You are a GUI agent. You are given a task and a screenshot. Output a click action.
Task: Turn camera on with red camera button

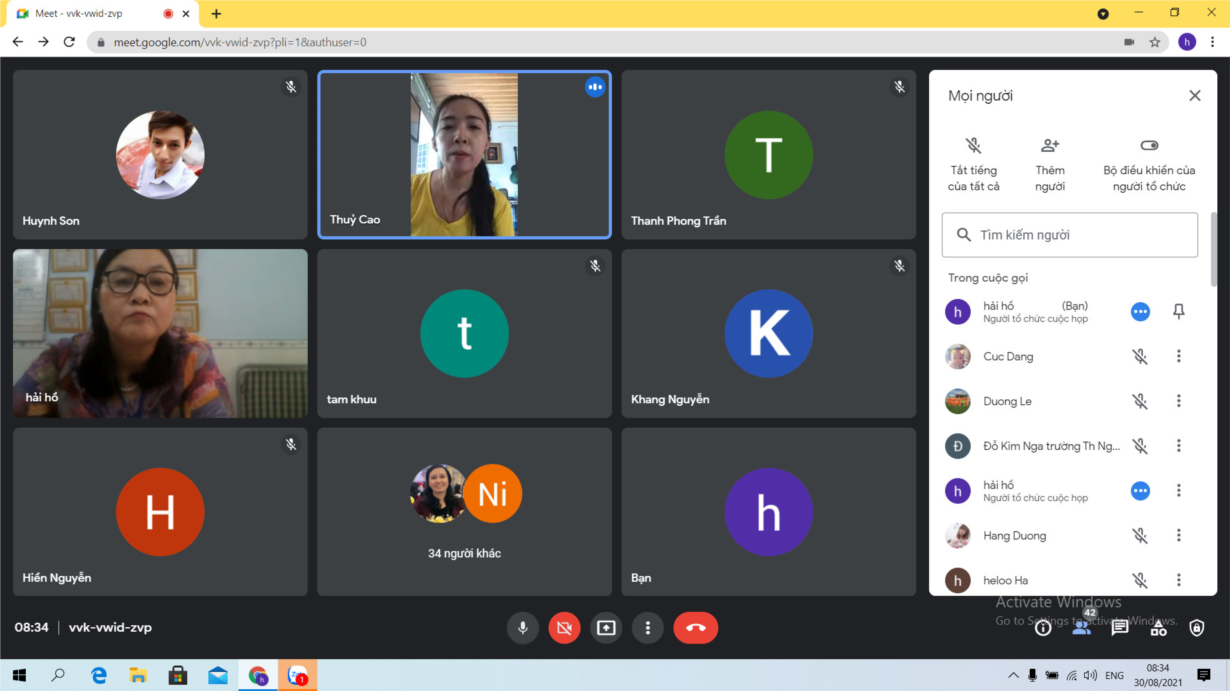click(x=564, y=628)
